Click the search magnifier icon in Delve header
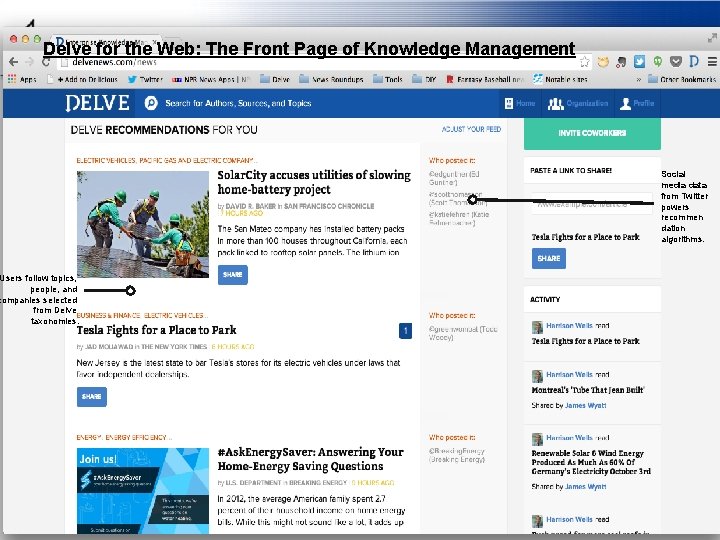This screenshot has height=540, width=720. pyautogui.click(x=151, y=103)
